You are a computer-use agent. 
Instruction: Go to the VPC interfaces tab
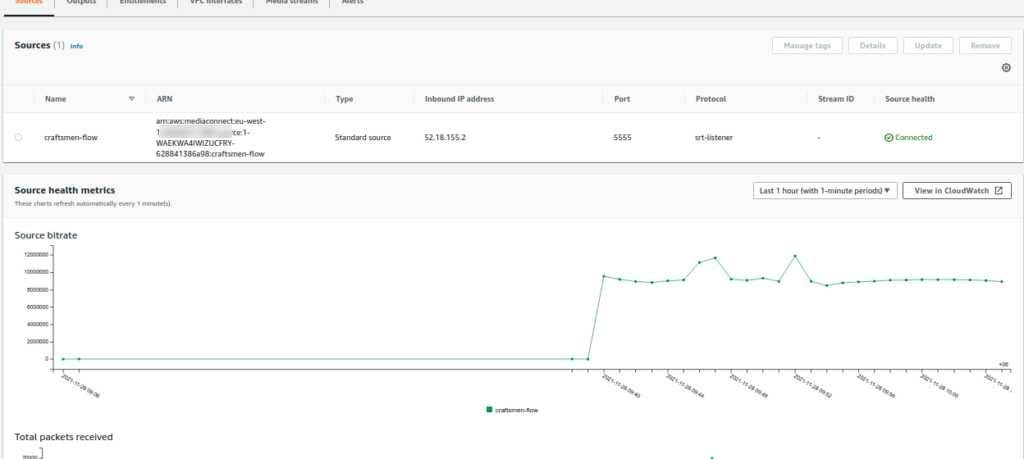(216, 3)
